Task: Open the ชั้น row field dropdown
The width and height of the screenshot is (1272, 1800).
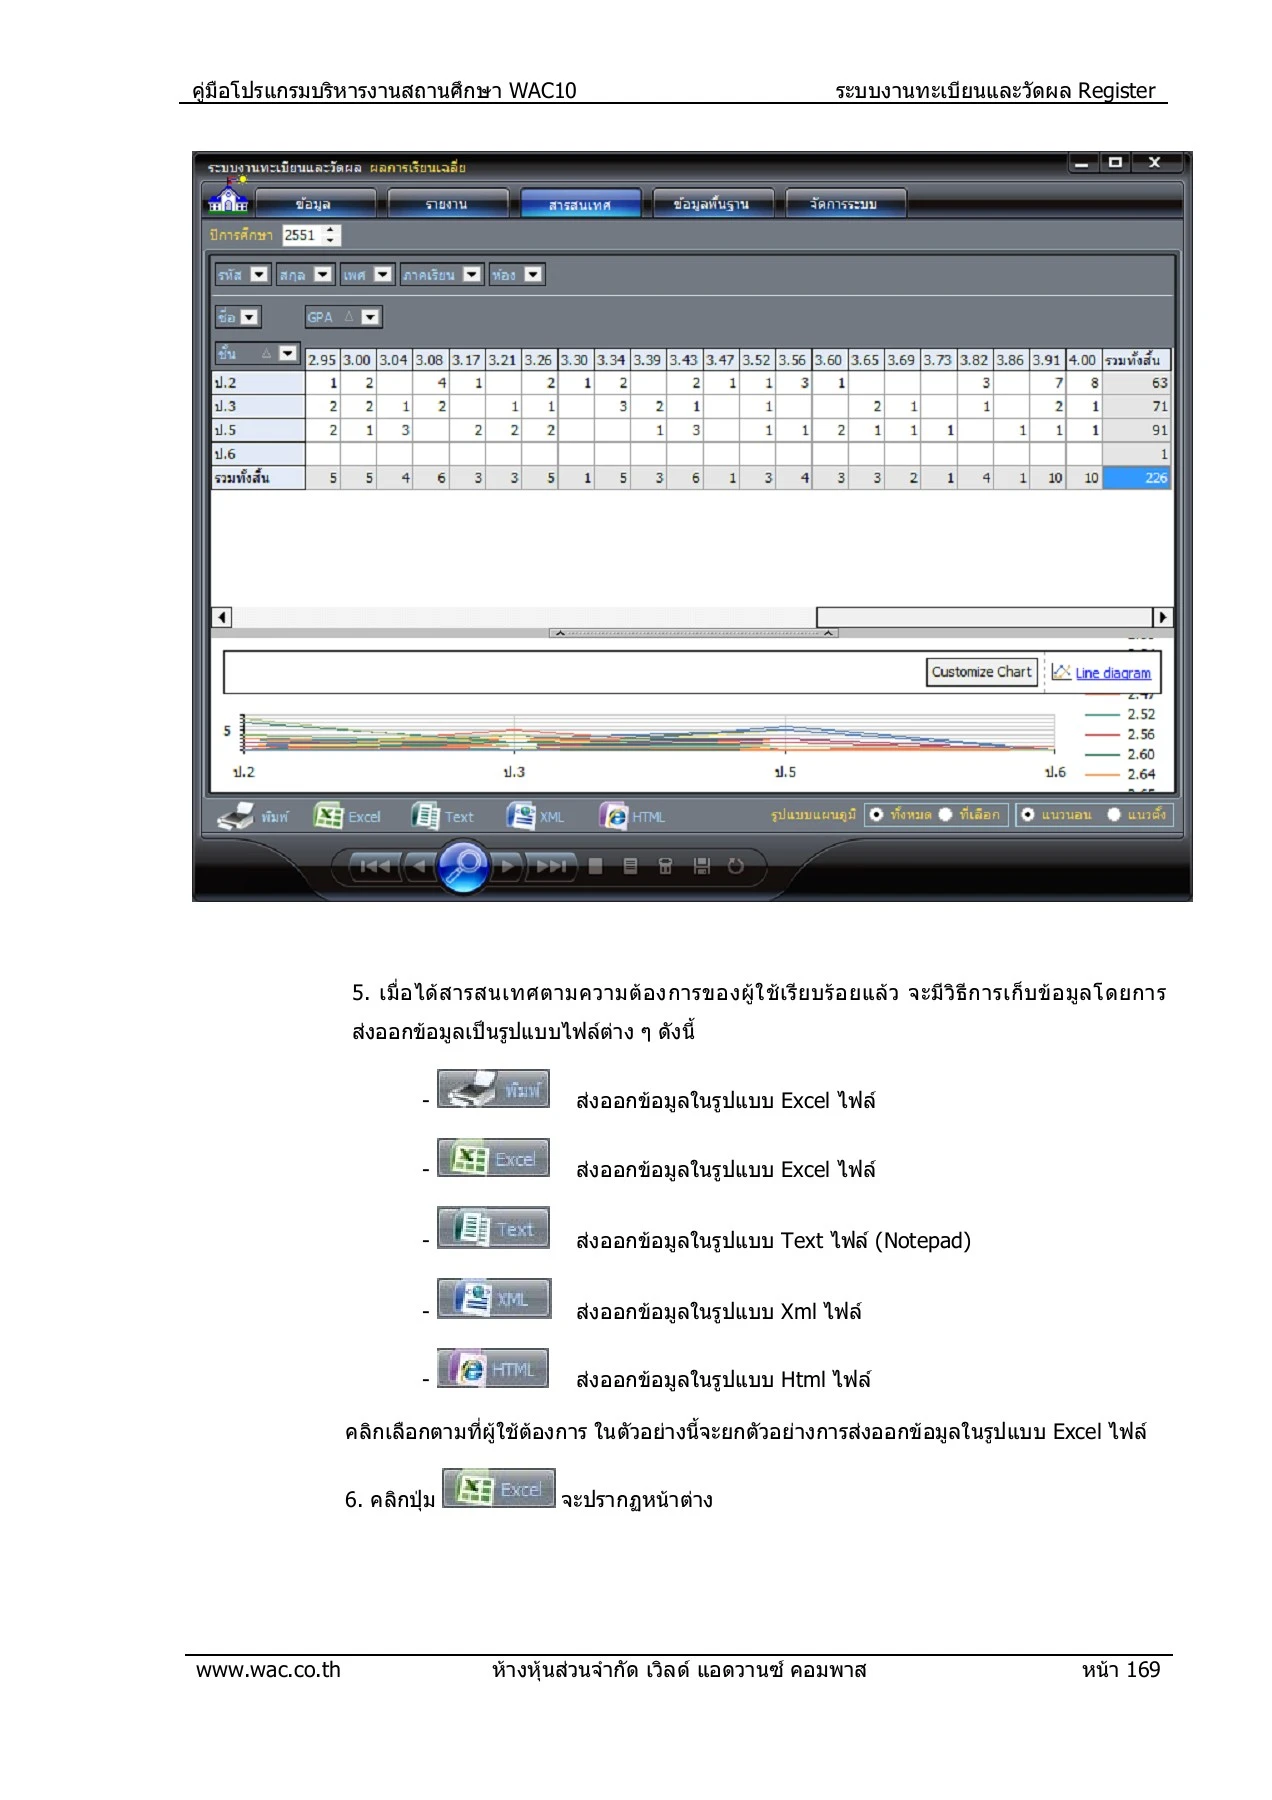Action: click(288, 353)
